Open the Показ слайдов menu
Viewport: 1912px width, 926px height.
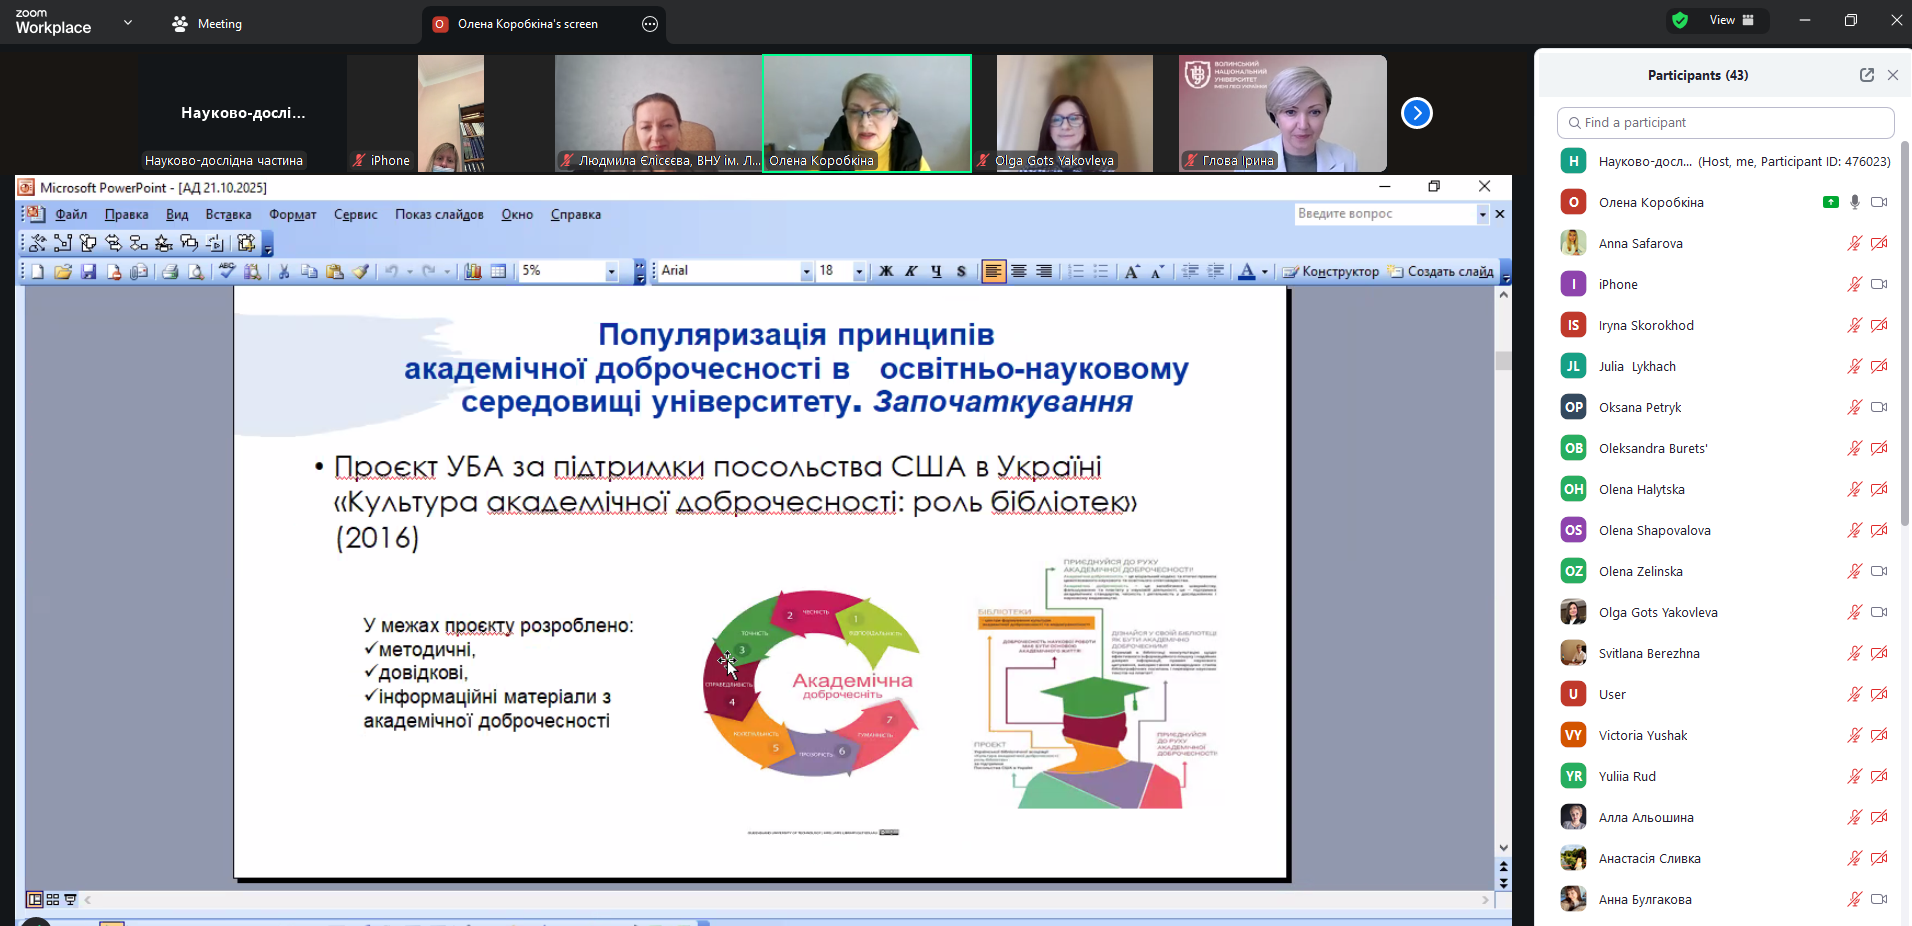439,214
